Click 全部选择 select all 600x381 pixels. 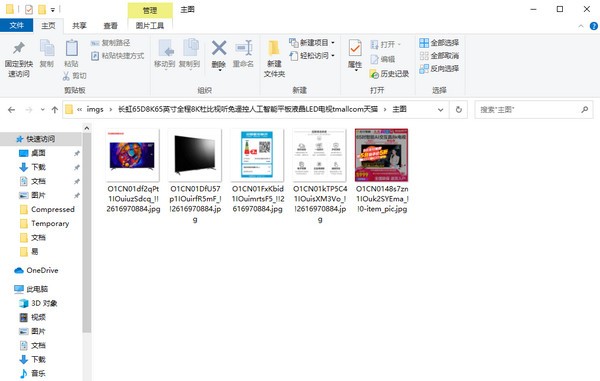point(439,42)
